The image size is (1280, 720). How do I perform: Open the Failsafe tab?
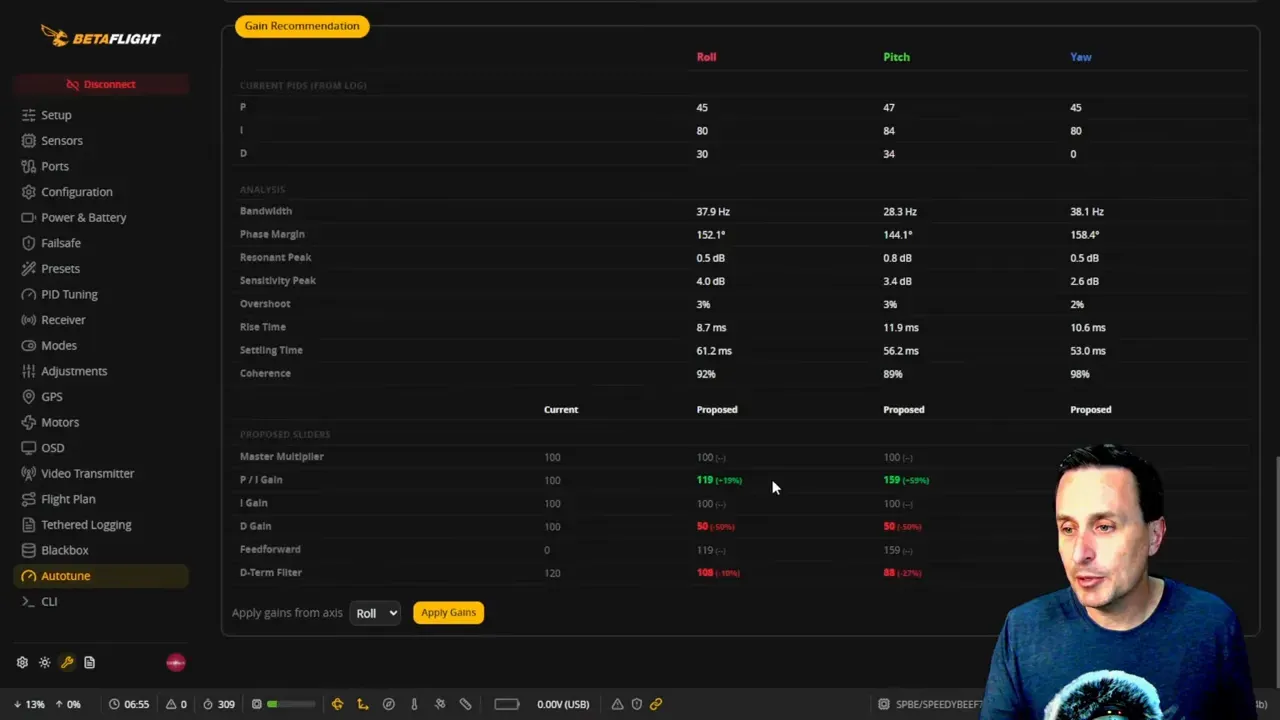pyautogui.click(x=60, y=243)
